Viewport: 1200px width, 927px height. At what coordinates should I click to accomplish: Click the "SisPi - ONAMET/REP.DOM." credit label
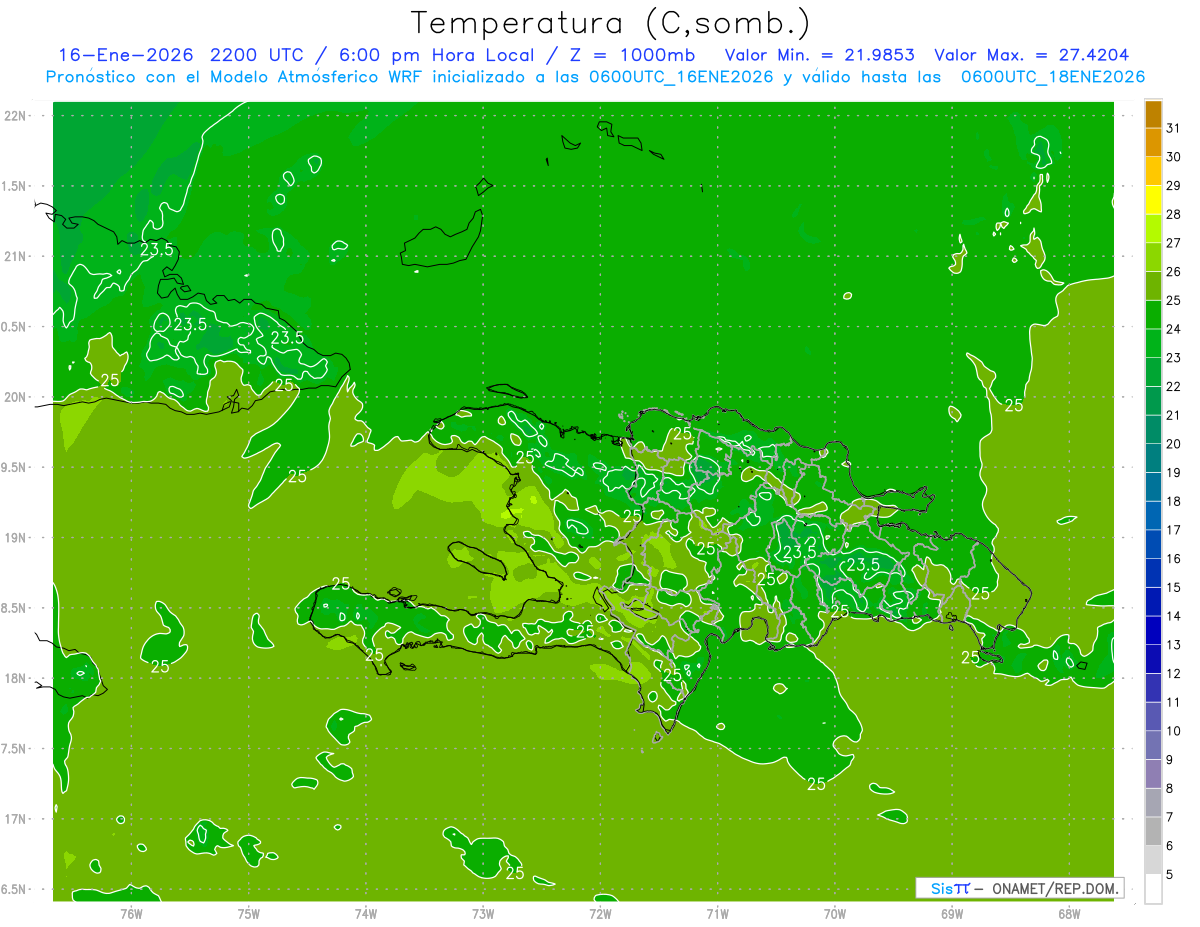click(x=1020, y=888)
